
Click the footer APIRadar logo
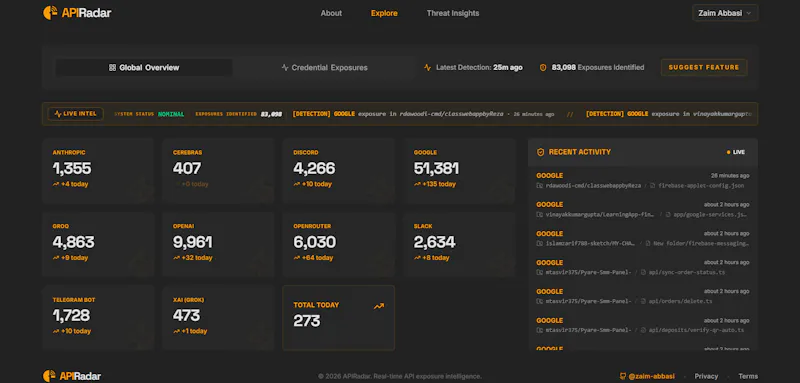(x=72, y=376)
